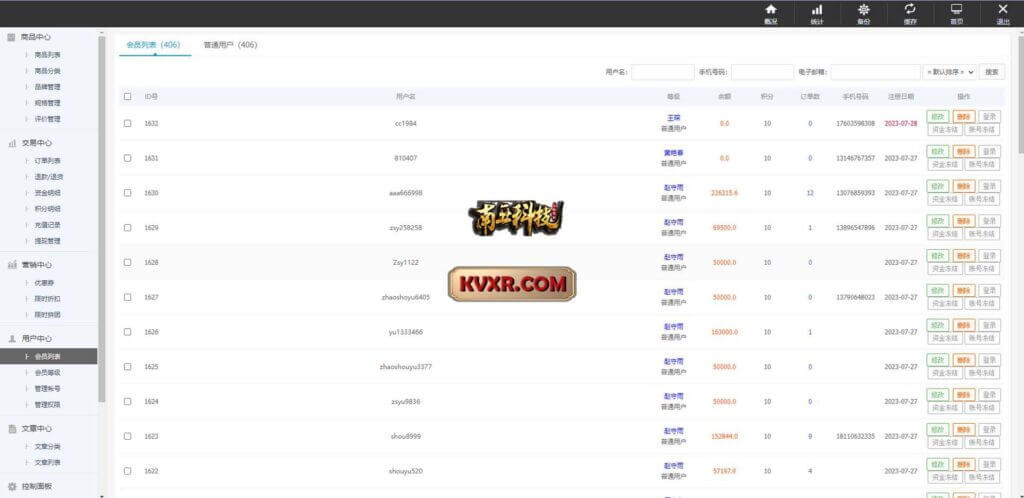Click the 备份 gear icon

tap(863, 10)
